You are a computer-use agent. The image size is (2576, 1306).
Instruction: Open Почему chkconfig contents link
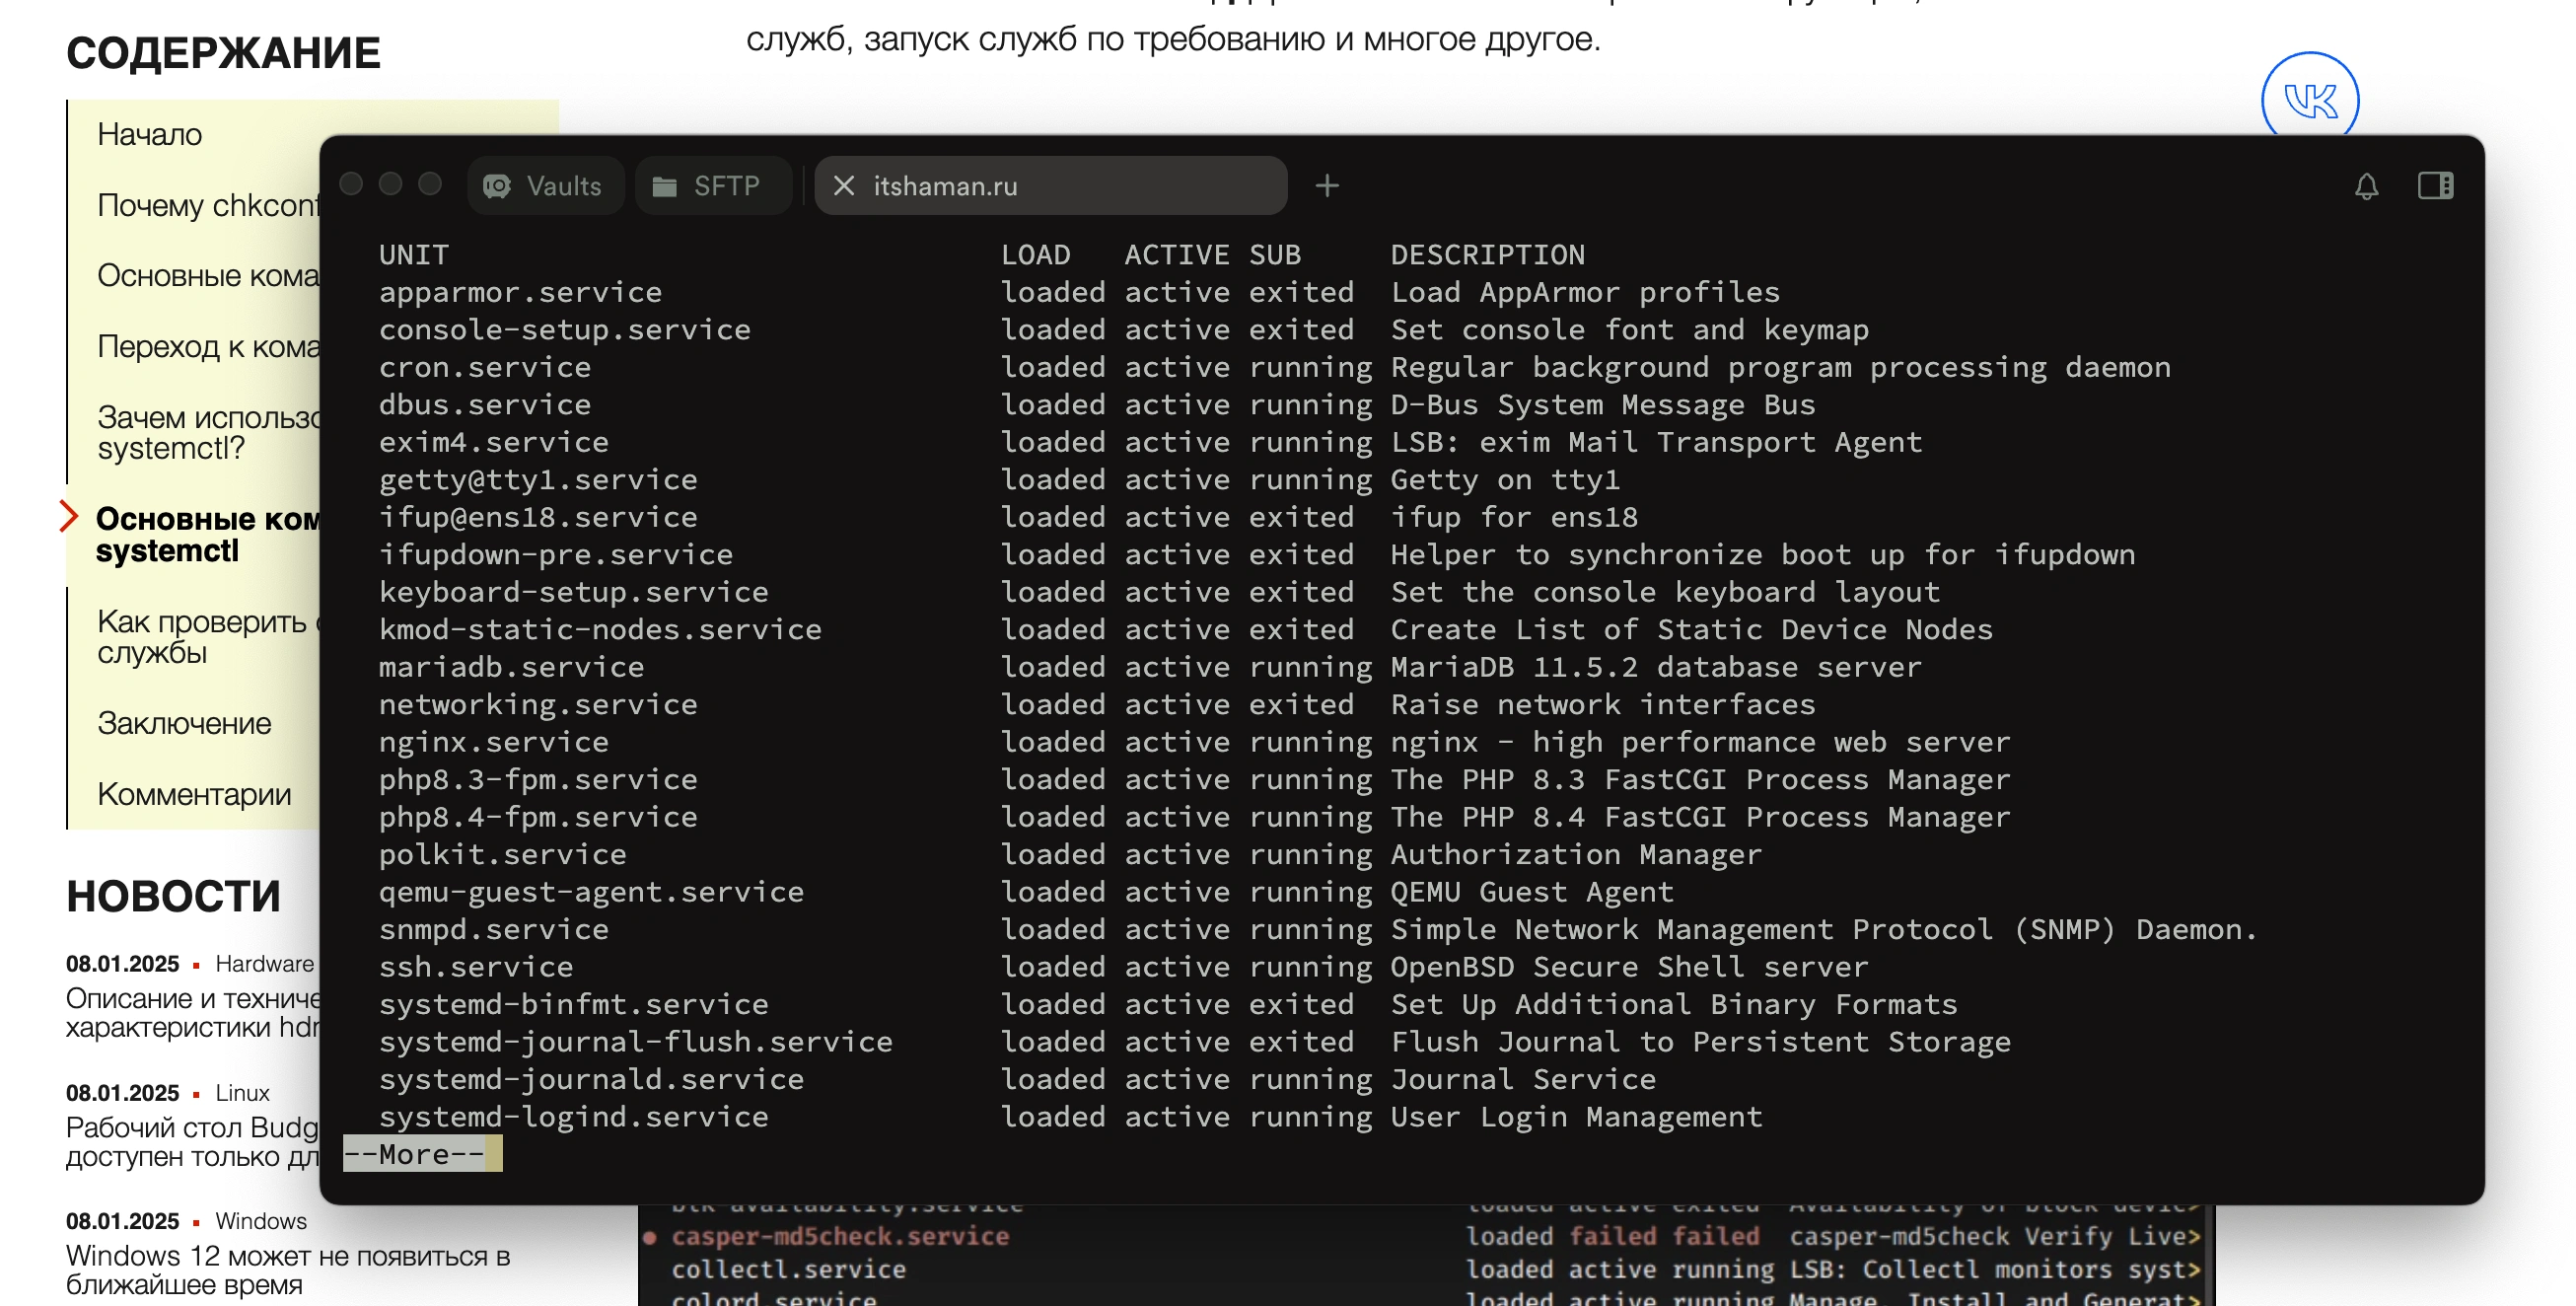click(209, 205)
